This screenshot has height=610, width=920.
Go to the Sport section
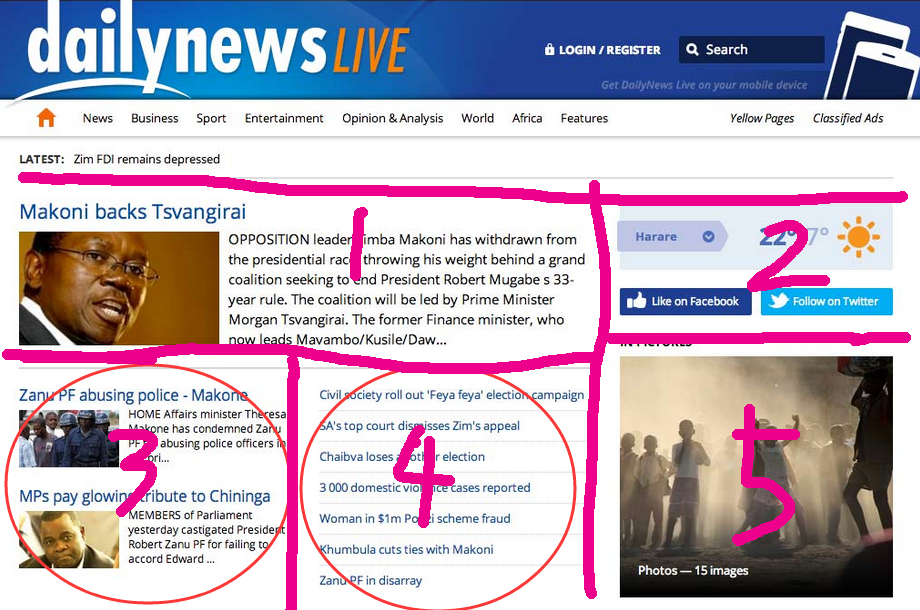pyautogui.click(x=211, y=118)
